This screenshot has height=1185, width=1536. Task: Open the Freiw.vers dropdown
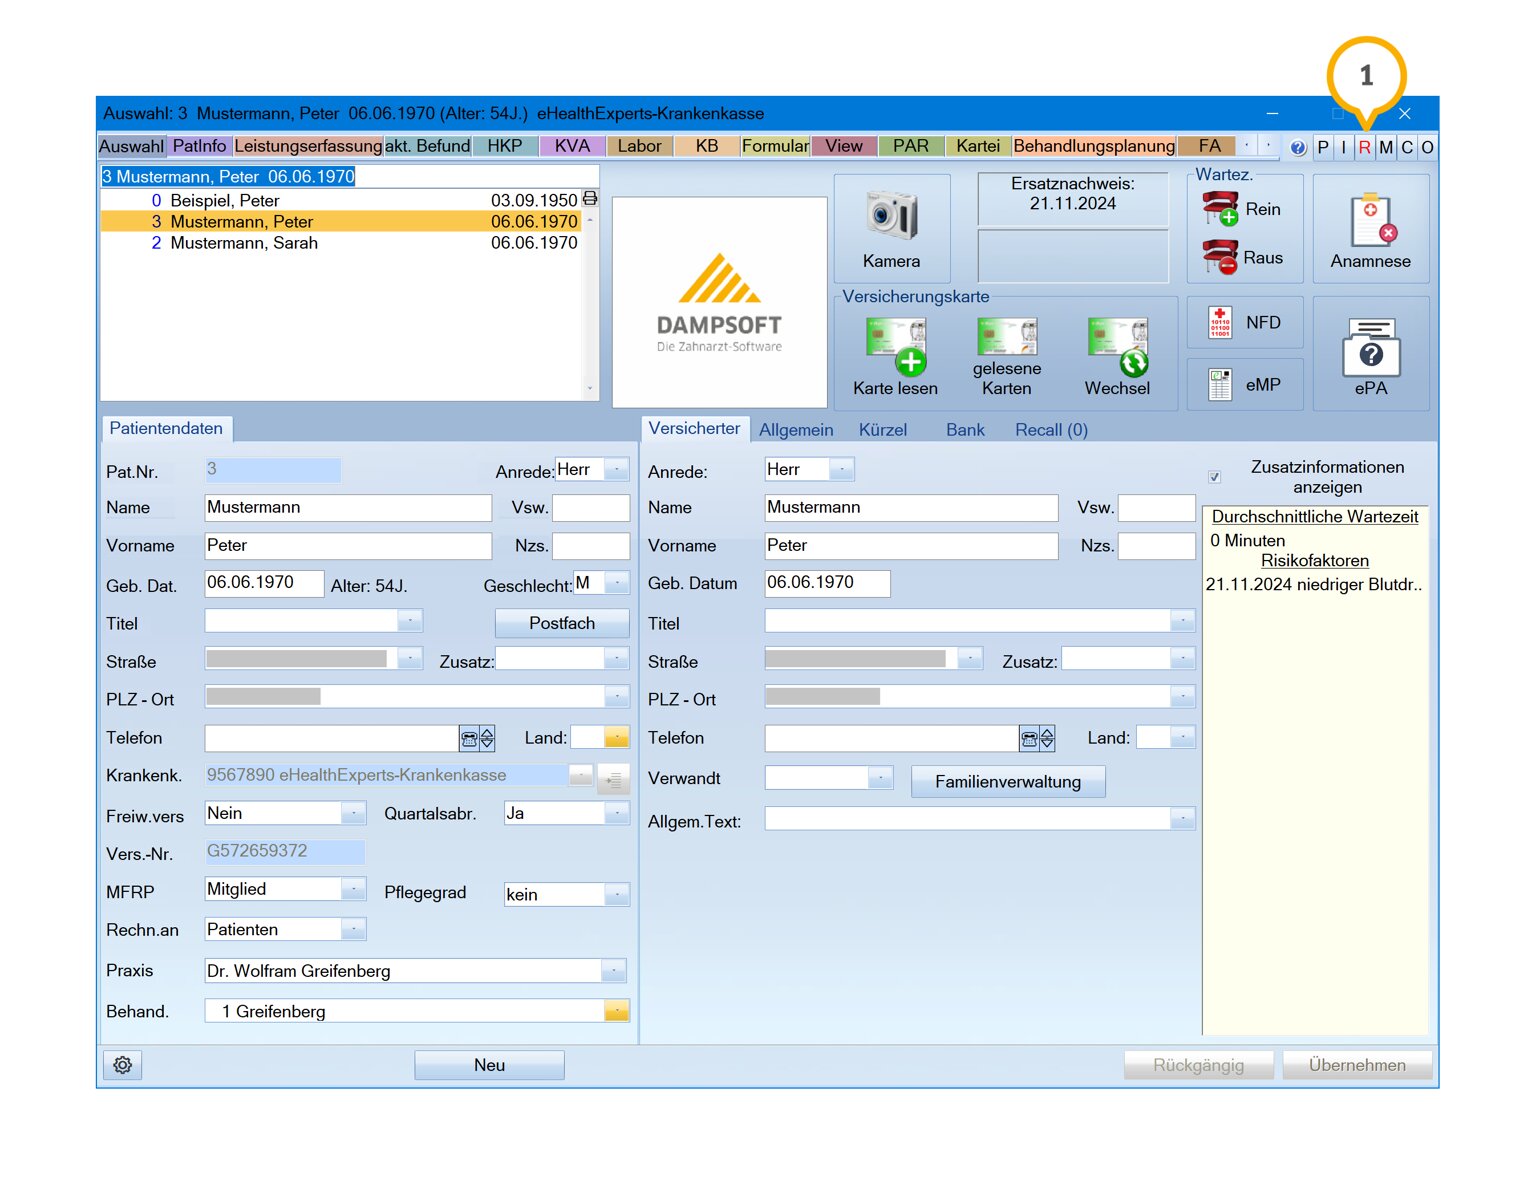[x=353, y=813]
